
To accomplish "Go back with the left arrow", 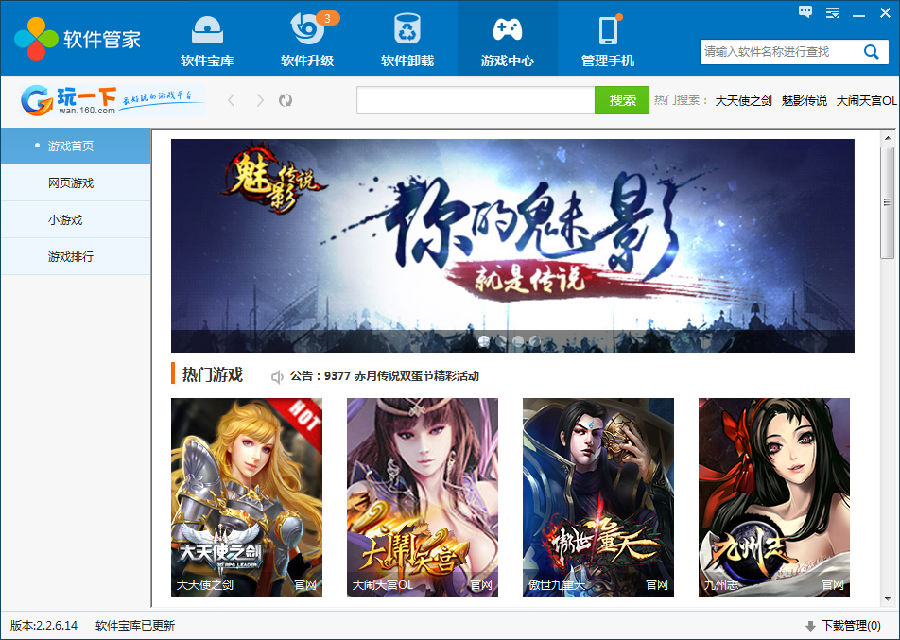I will [x=231, y=100].
